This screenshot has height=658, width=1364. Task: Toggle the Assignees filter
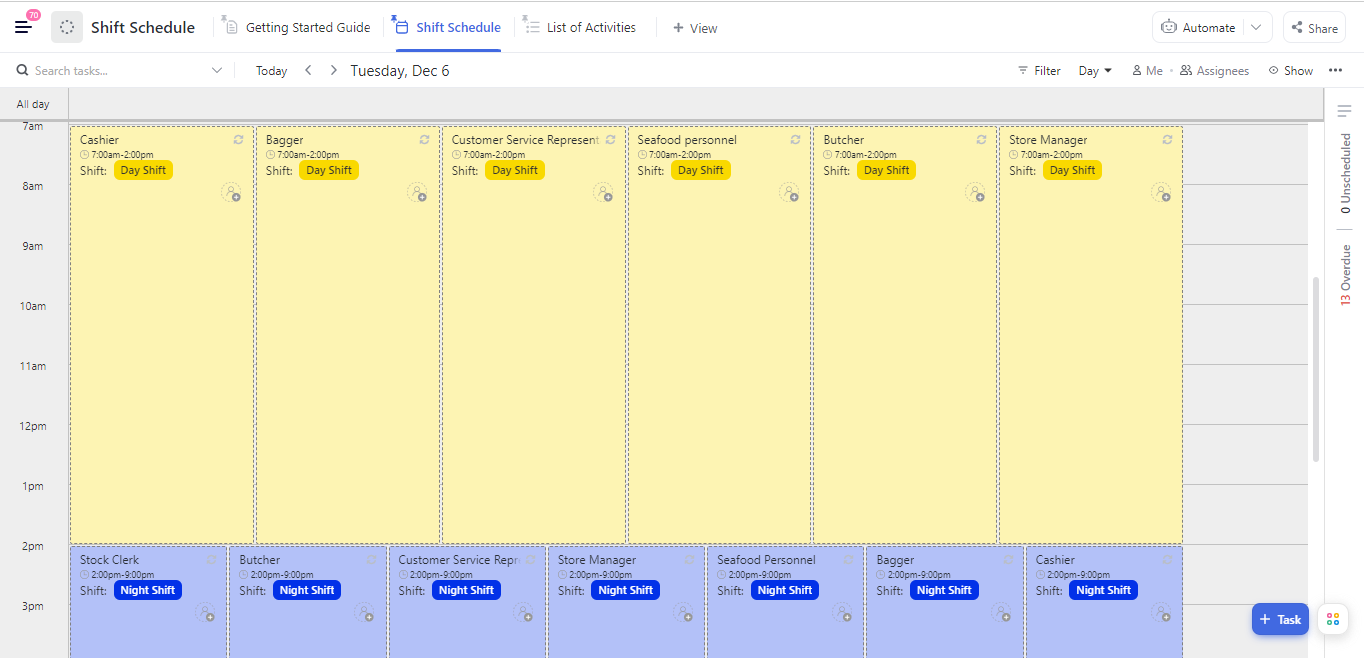click(x=1214, y=71)
